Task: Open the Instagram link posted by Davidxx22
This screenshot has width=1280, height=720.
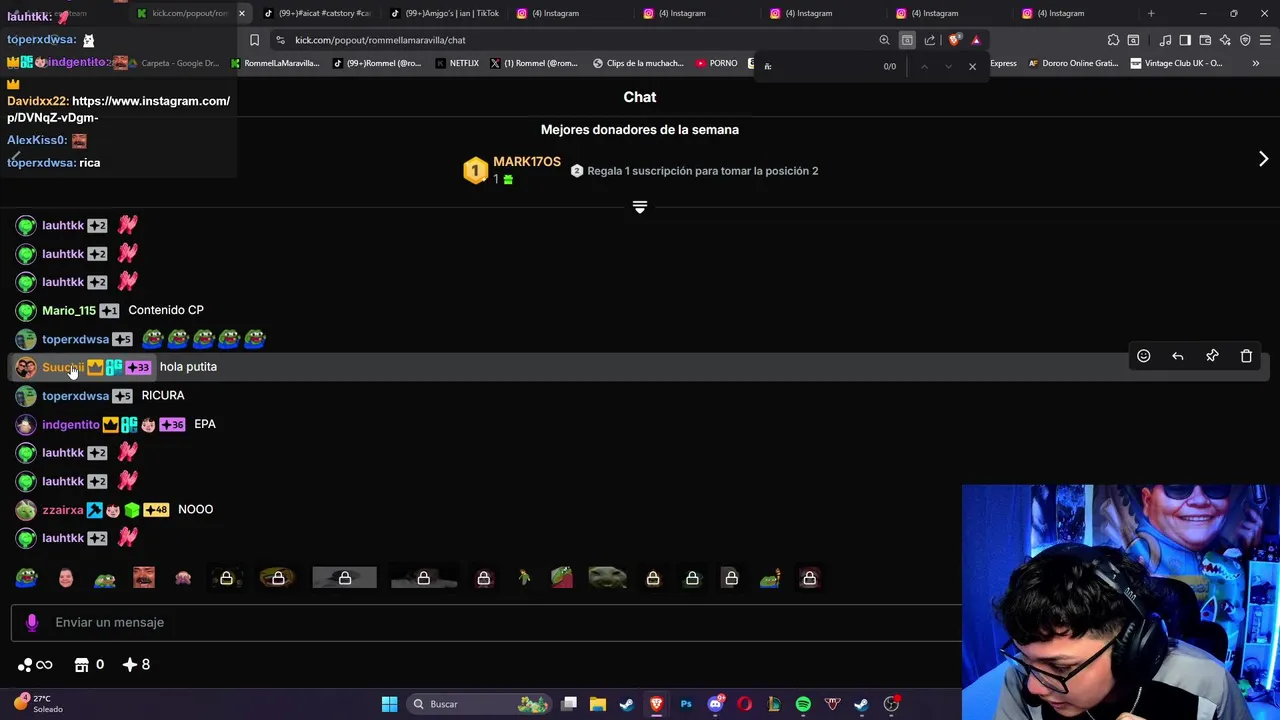Action: (x=118, y=109)
